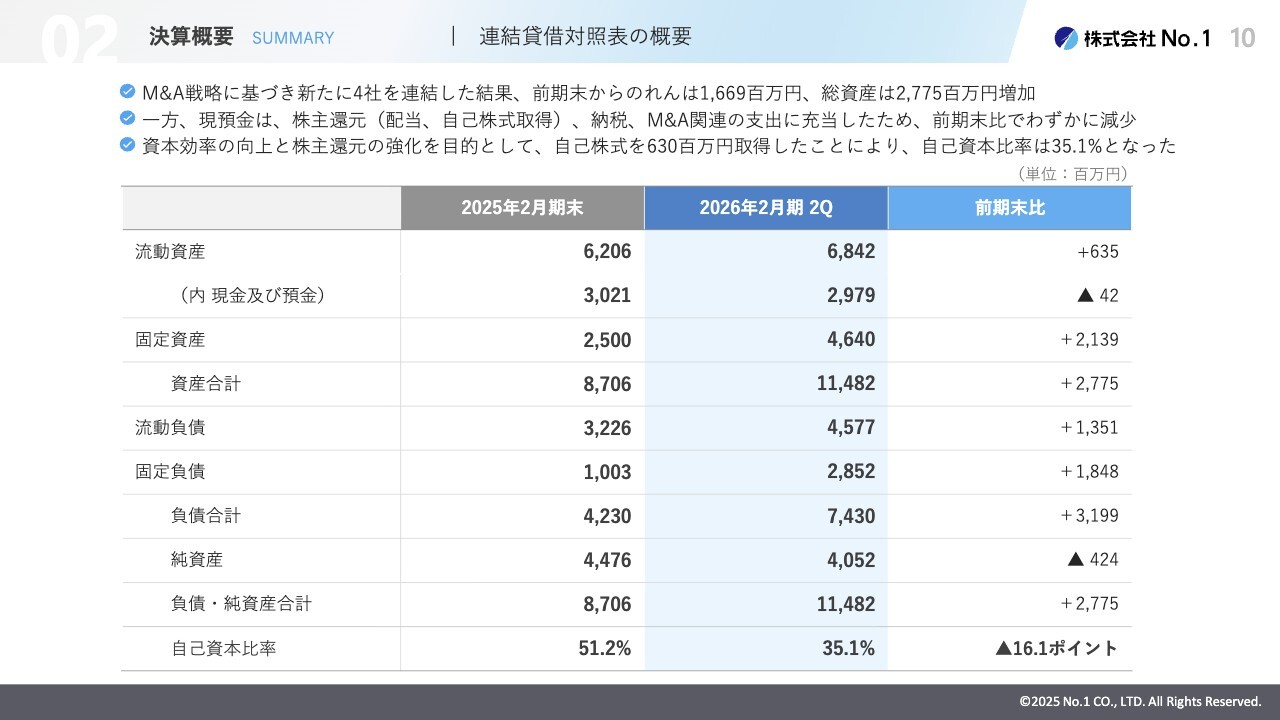Click page number 10 in the corner
The image size is (1280, 720).
point(1242,38)
